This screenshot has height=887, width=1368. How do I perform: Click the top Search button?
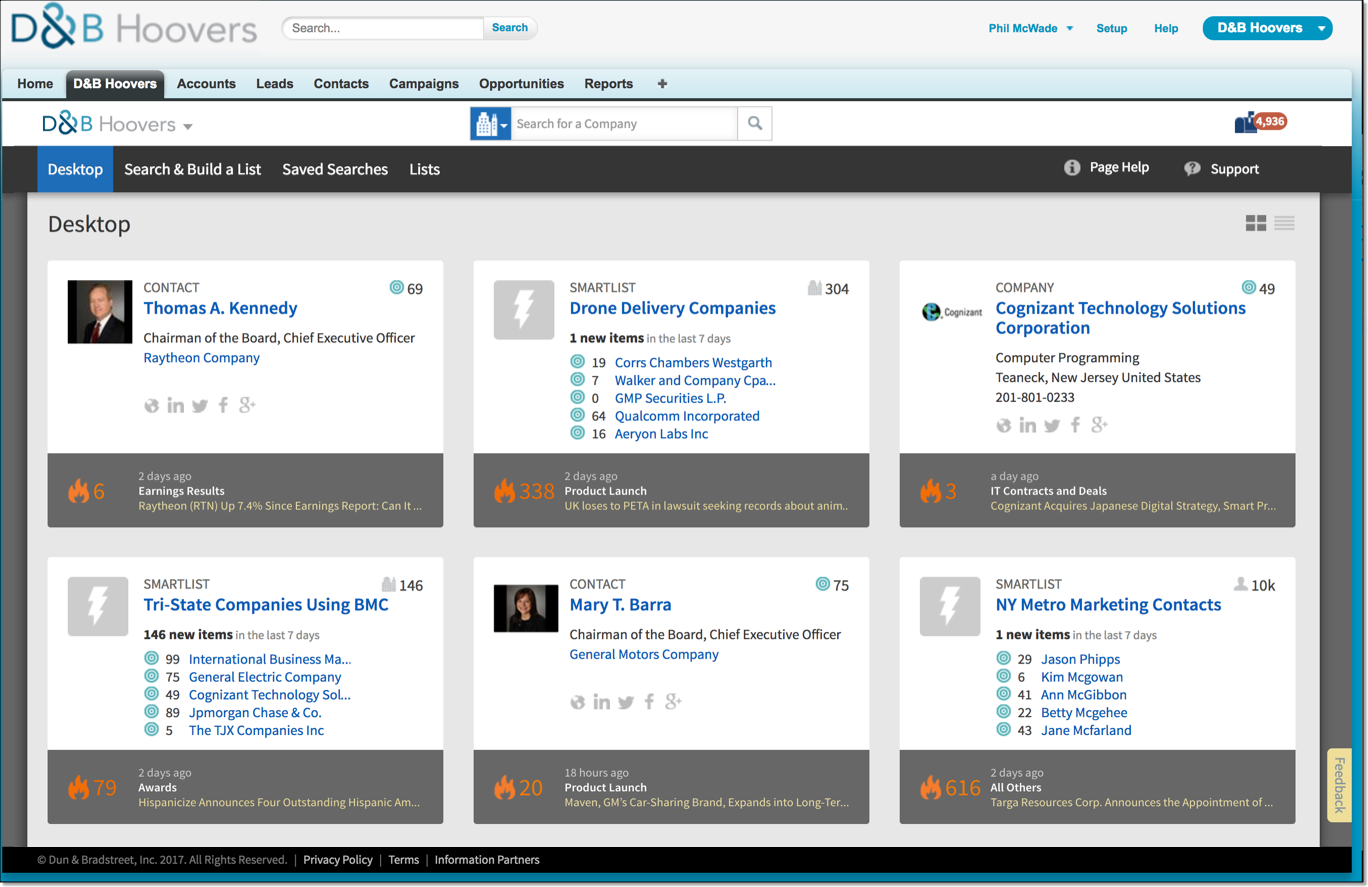[510, 28]
